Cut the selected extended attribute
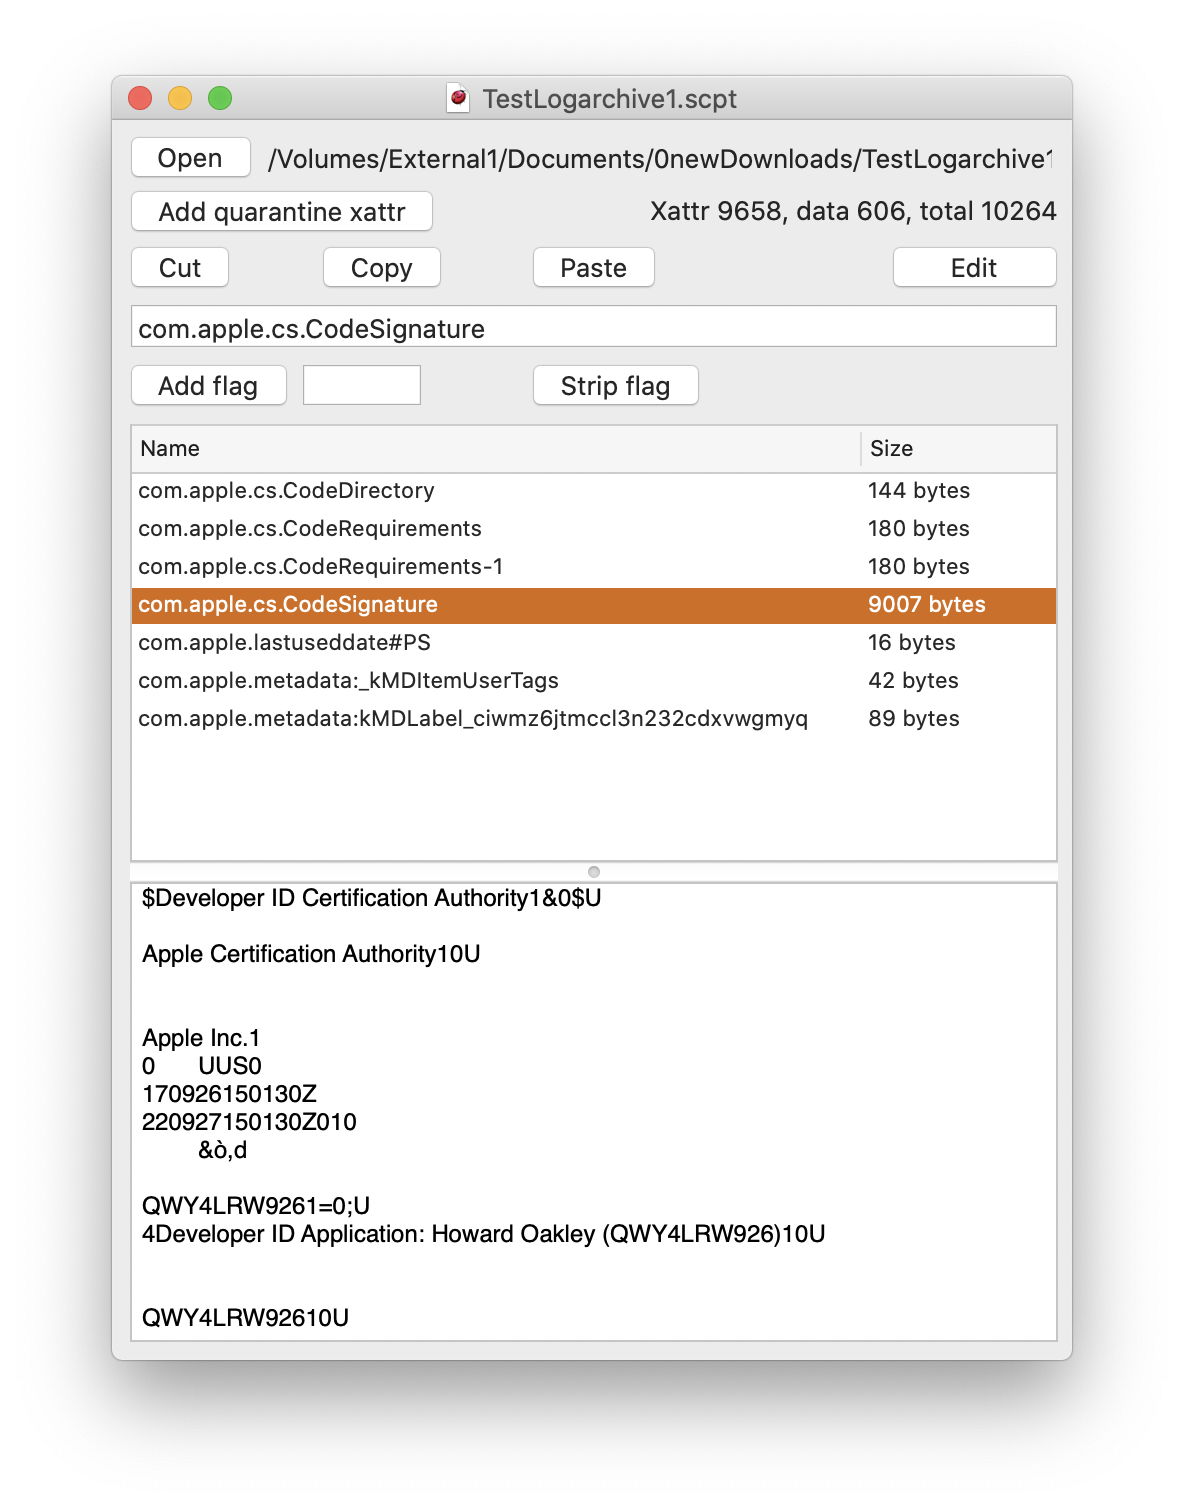The width and height of the screenshot is (1184, 1508). pos(179,267)
